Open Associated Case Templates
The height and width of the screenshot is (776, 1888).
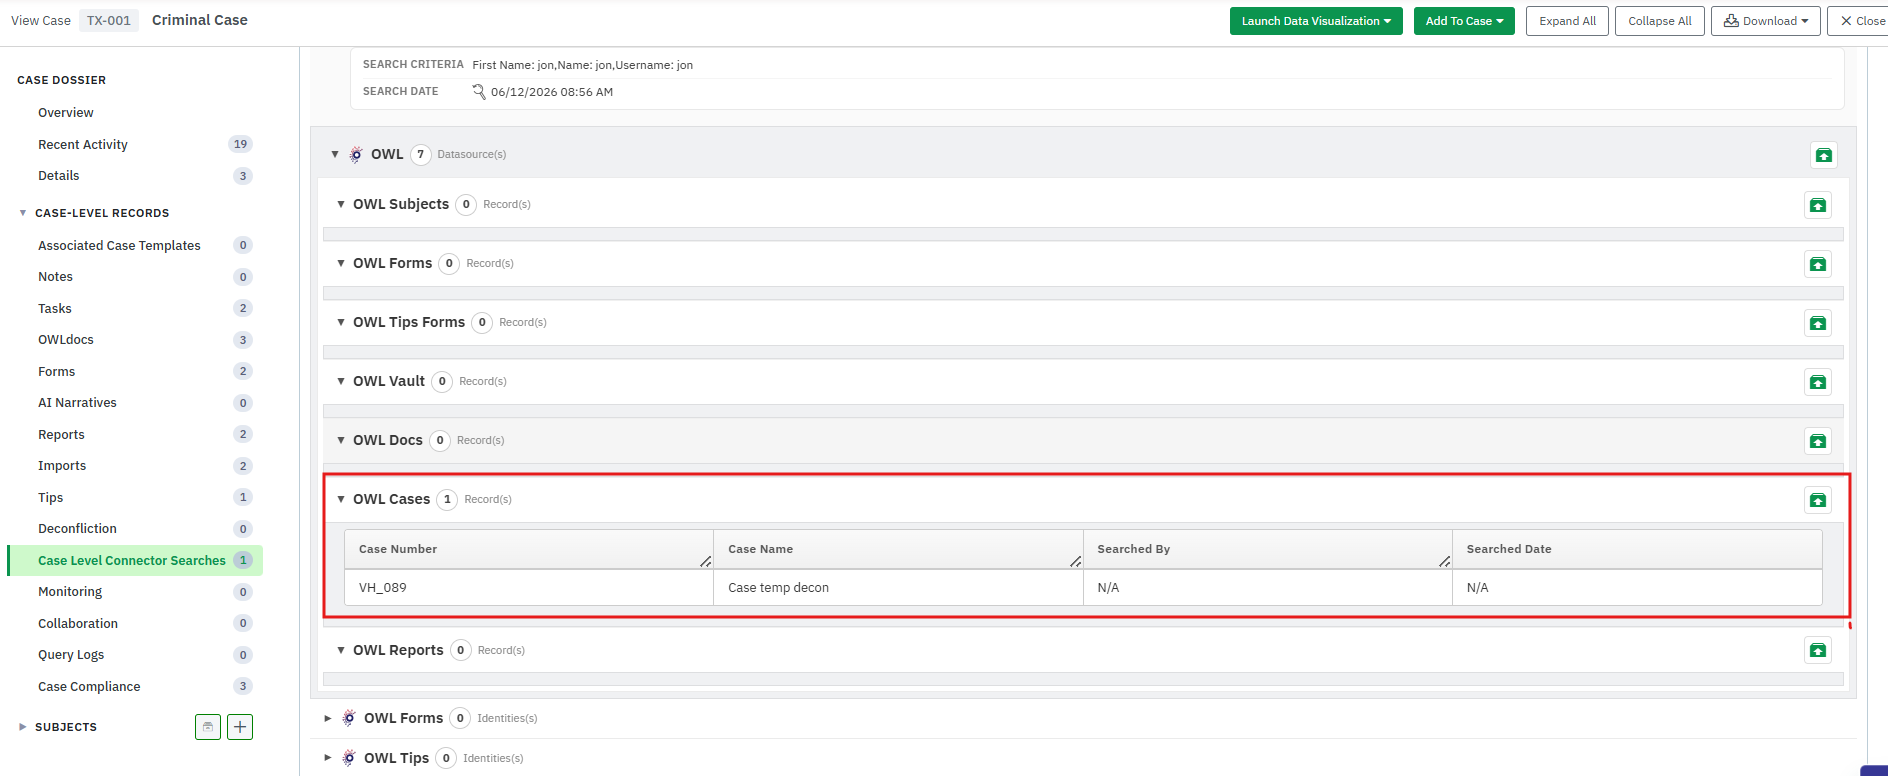point(119,246)
